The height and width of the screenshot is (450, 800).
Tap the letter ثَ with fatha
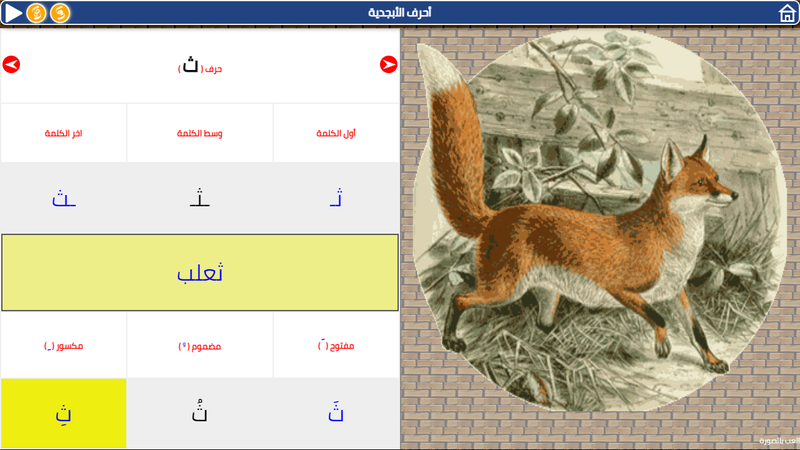click(336, 413)
